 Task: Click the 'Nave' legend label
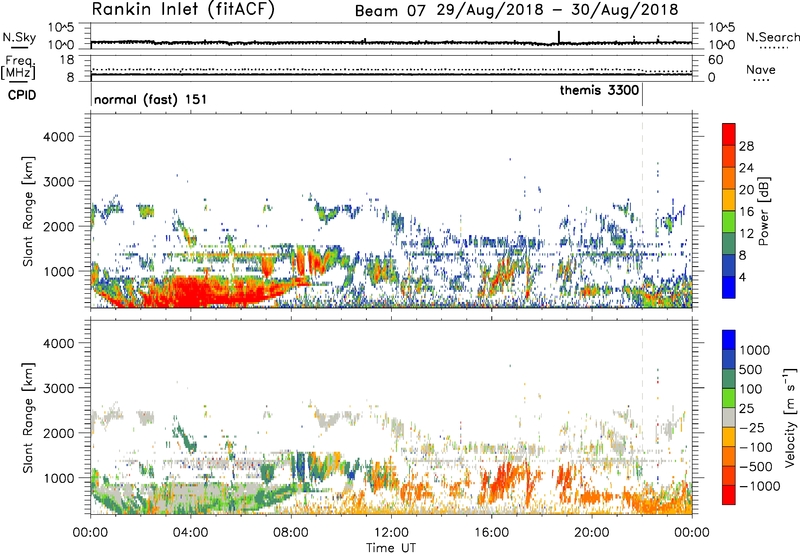761,69
